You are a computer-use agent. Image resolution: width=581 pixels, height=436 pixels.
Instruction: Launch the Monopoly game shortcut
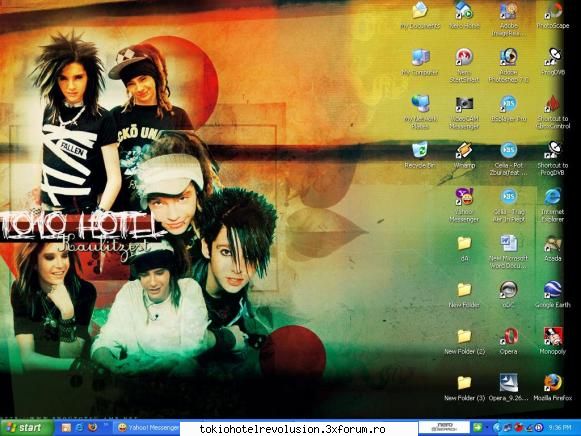552,341
